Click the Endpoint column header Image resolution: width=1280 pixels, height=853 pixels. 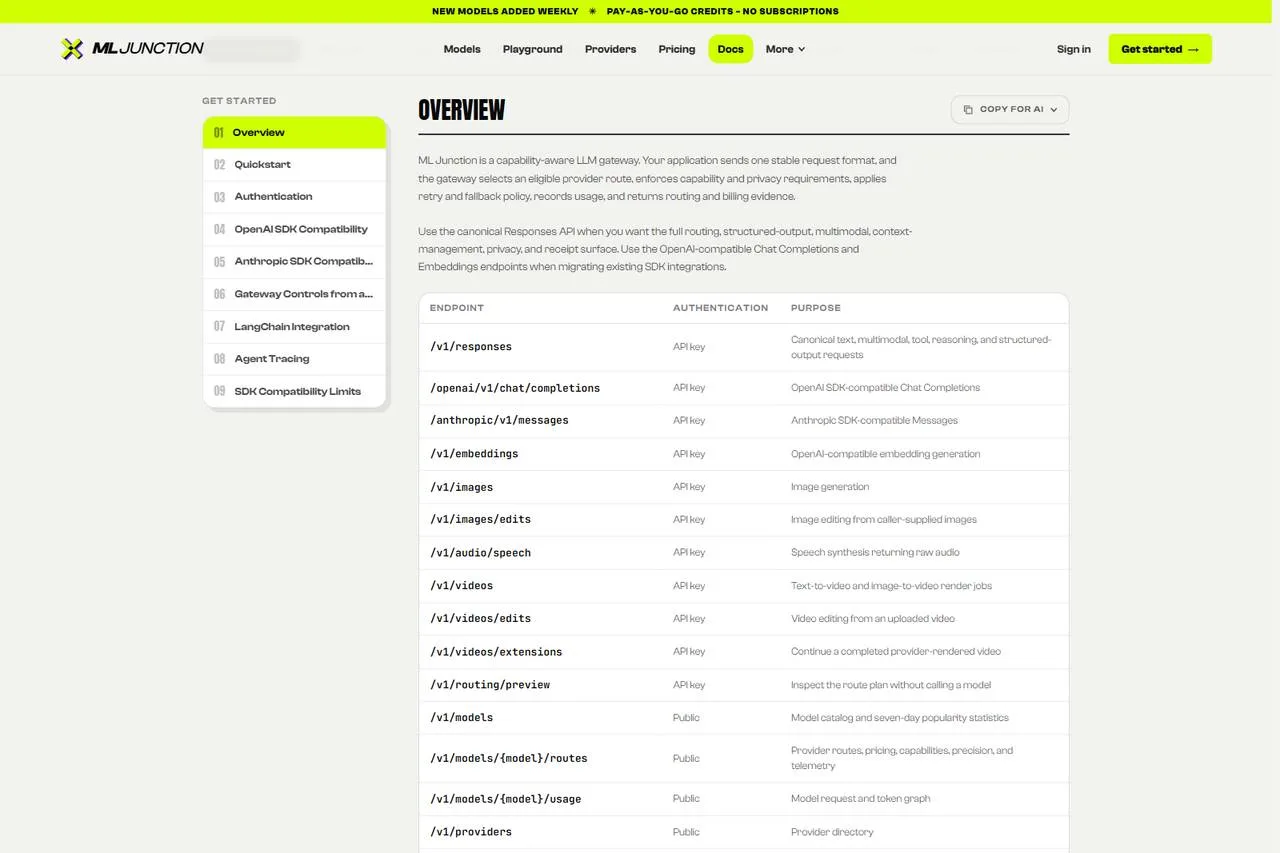tap(457, 308)
